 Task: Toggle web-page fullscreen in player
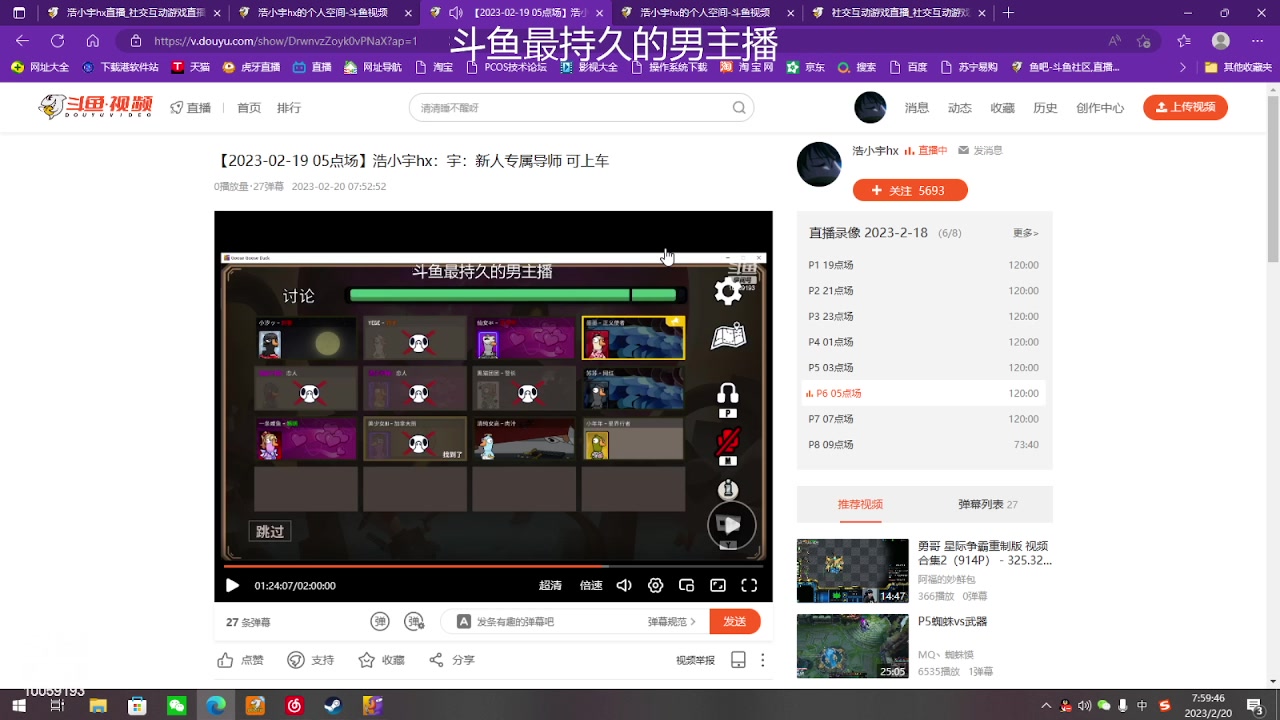point(718,586)
